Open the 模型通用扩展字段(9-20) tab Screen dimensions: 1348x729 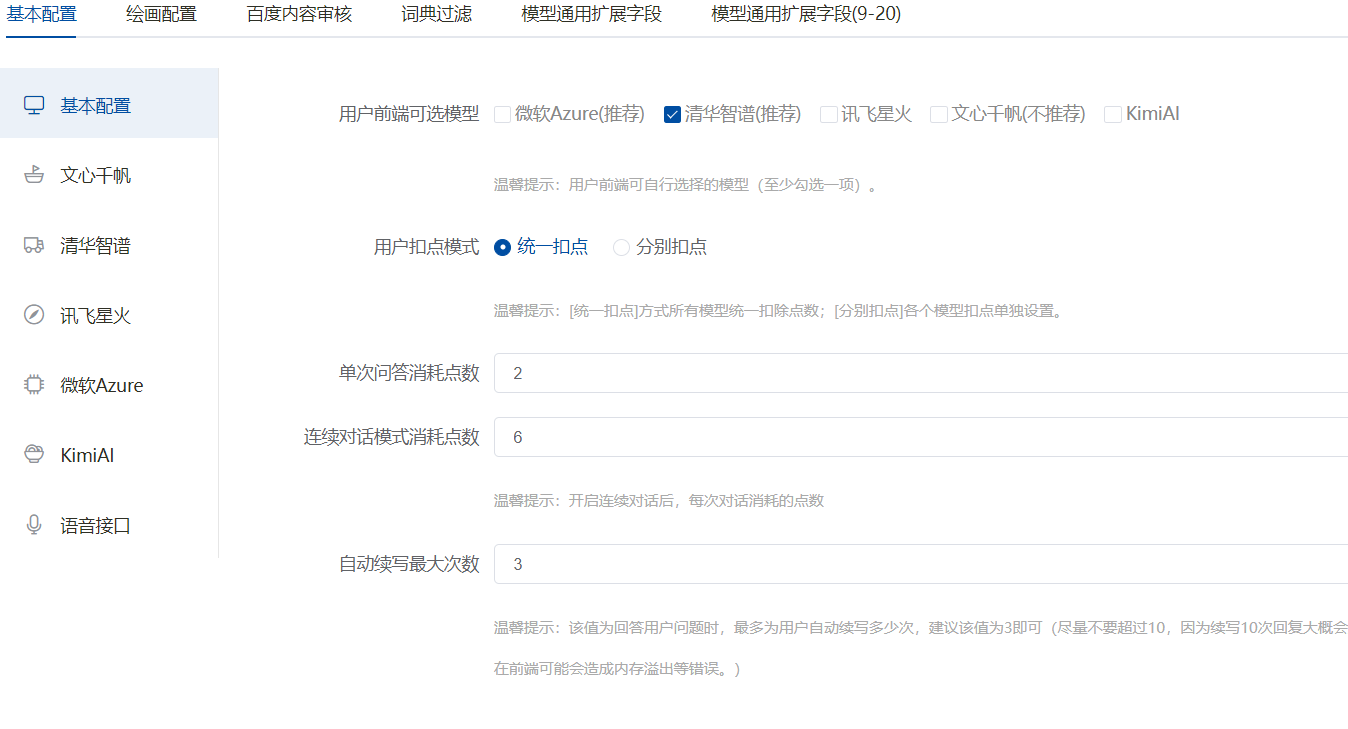pos(806,14)
